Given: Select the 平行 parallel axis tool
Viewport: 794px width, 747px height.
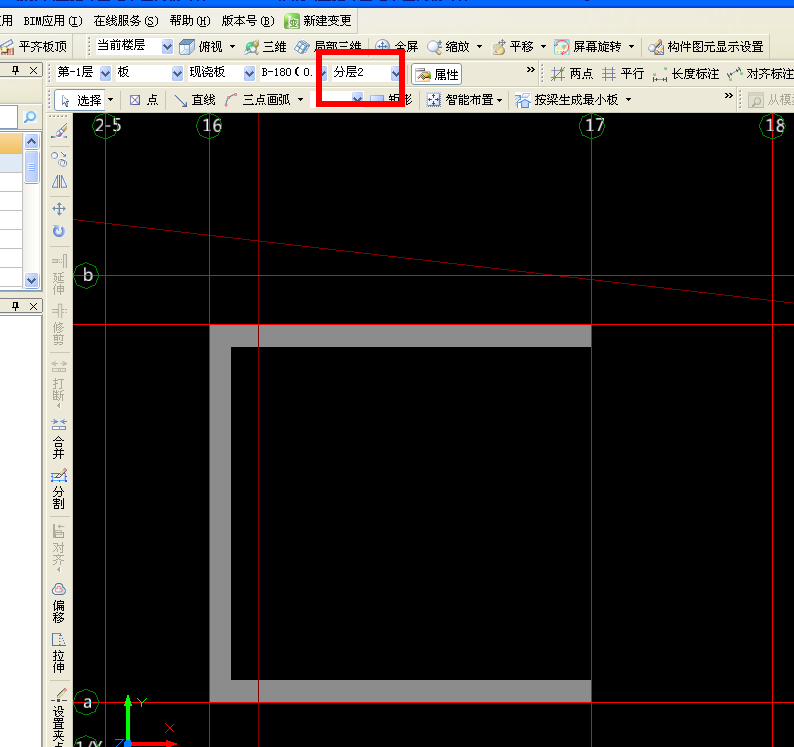Looking at the screenshot, I should click(x=623, y=74).
